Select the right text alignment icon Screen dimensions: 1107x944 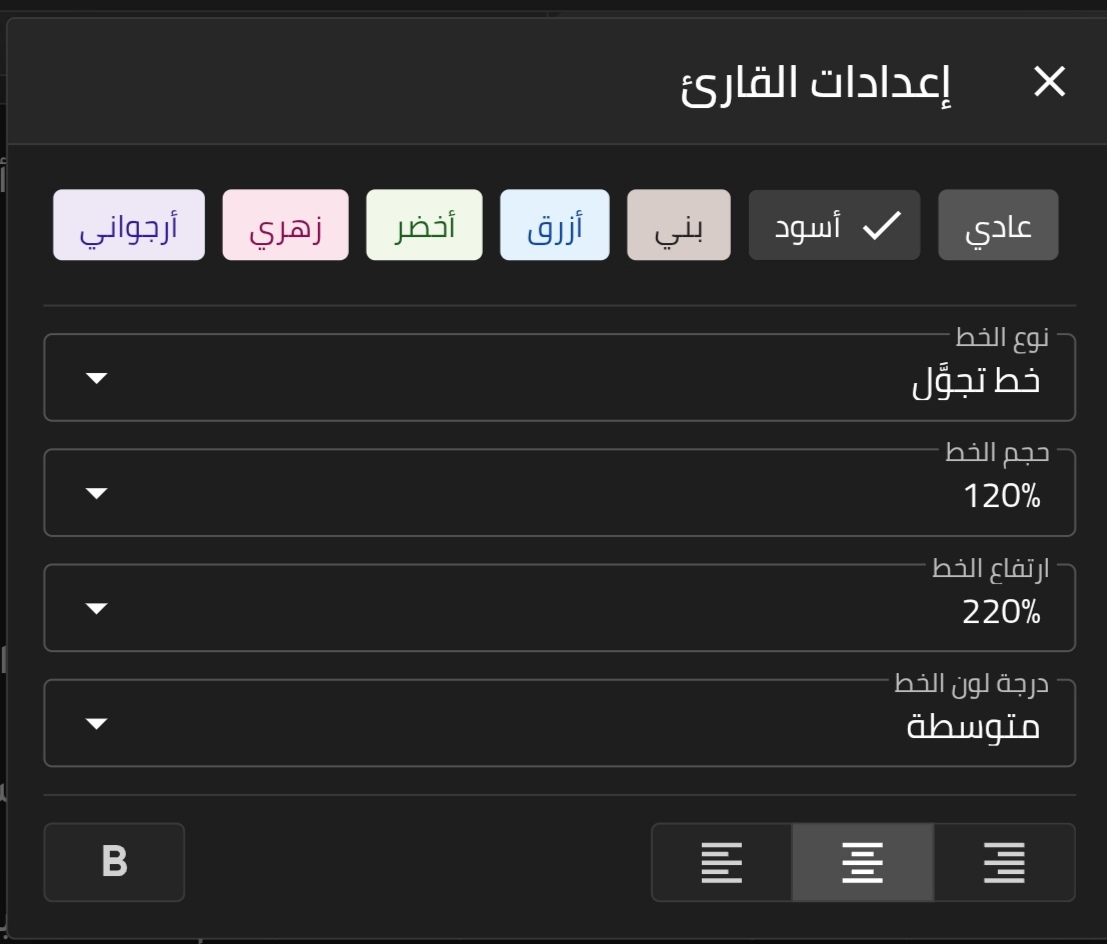1004,862
